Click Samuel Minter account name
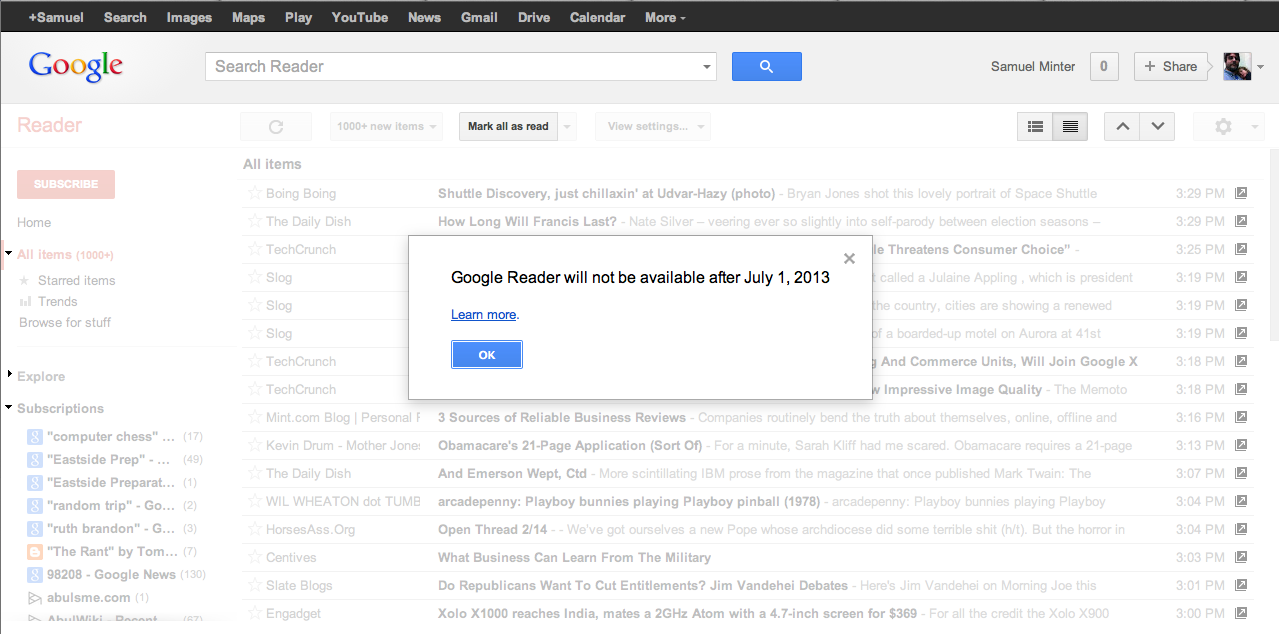 pyautogui.click(x=1033, y=67)
